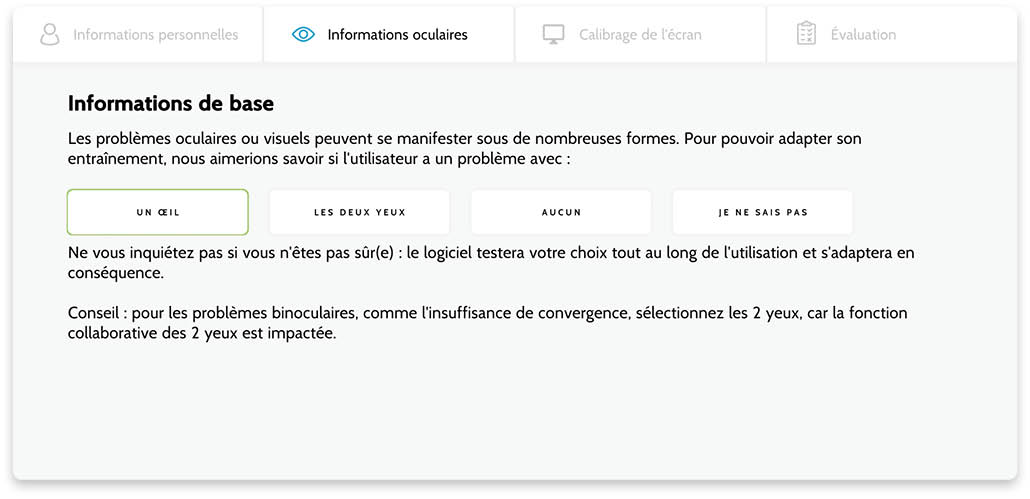Click the monitor icon for screen calibration
1030x499 pixels.
[554, 34]
